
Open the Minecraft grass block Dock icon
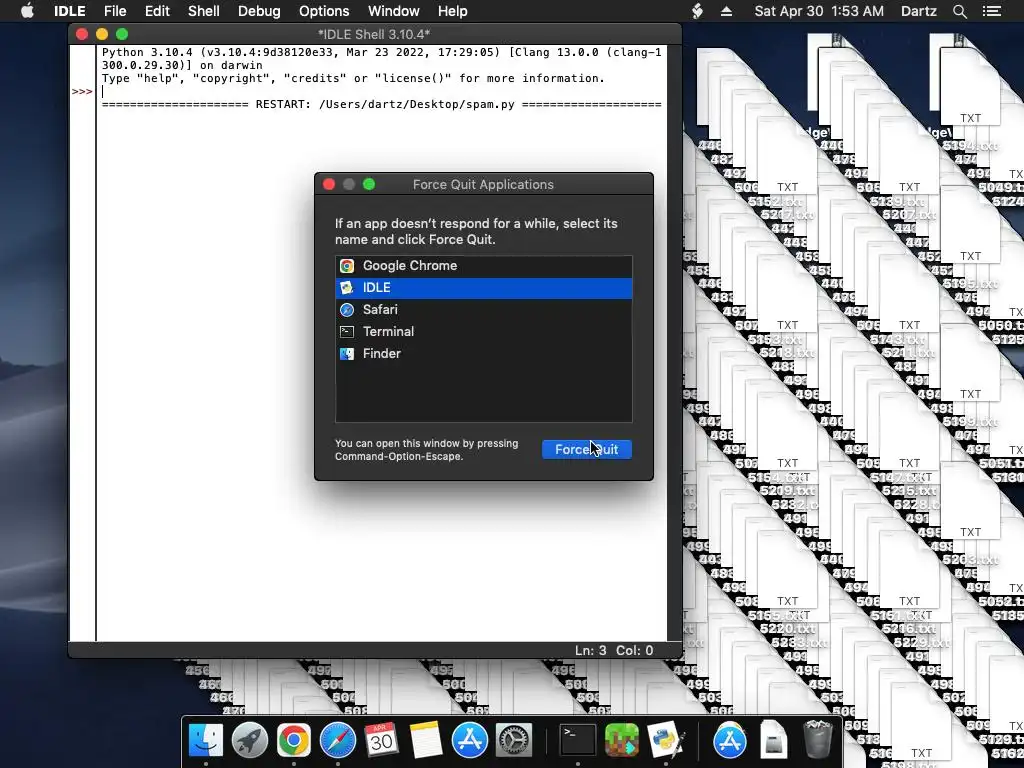(622, 741)
